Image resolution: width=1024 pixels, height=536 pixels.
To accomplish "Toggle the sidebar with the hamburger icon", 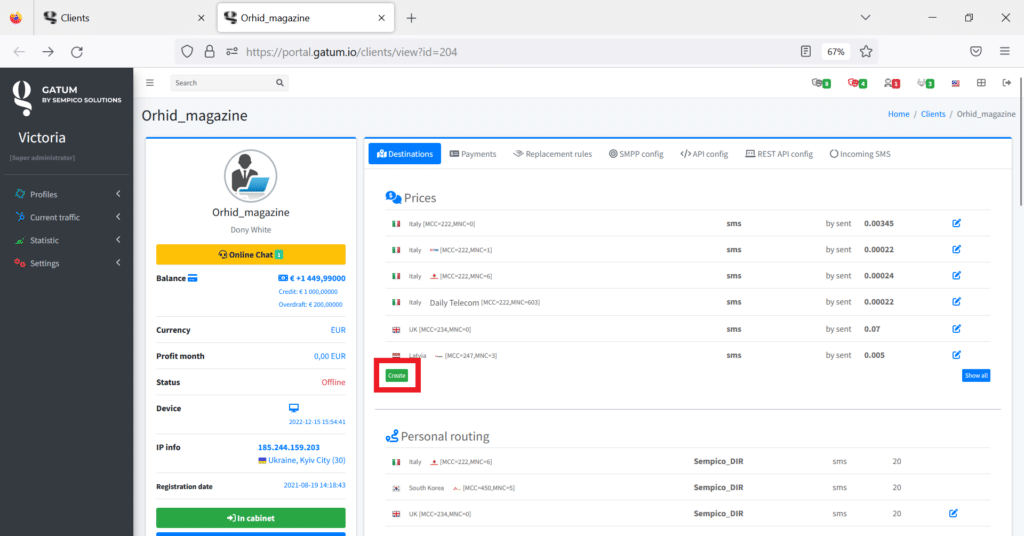I will [x=150, y=83].
